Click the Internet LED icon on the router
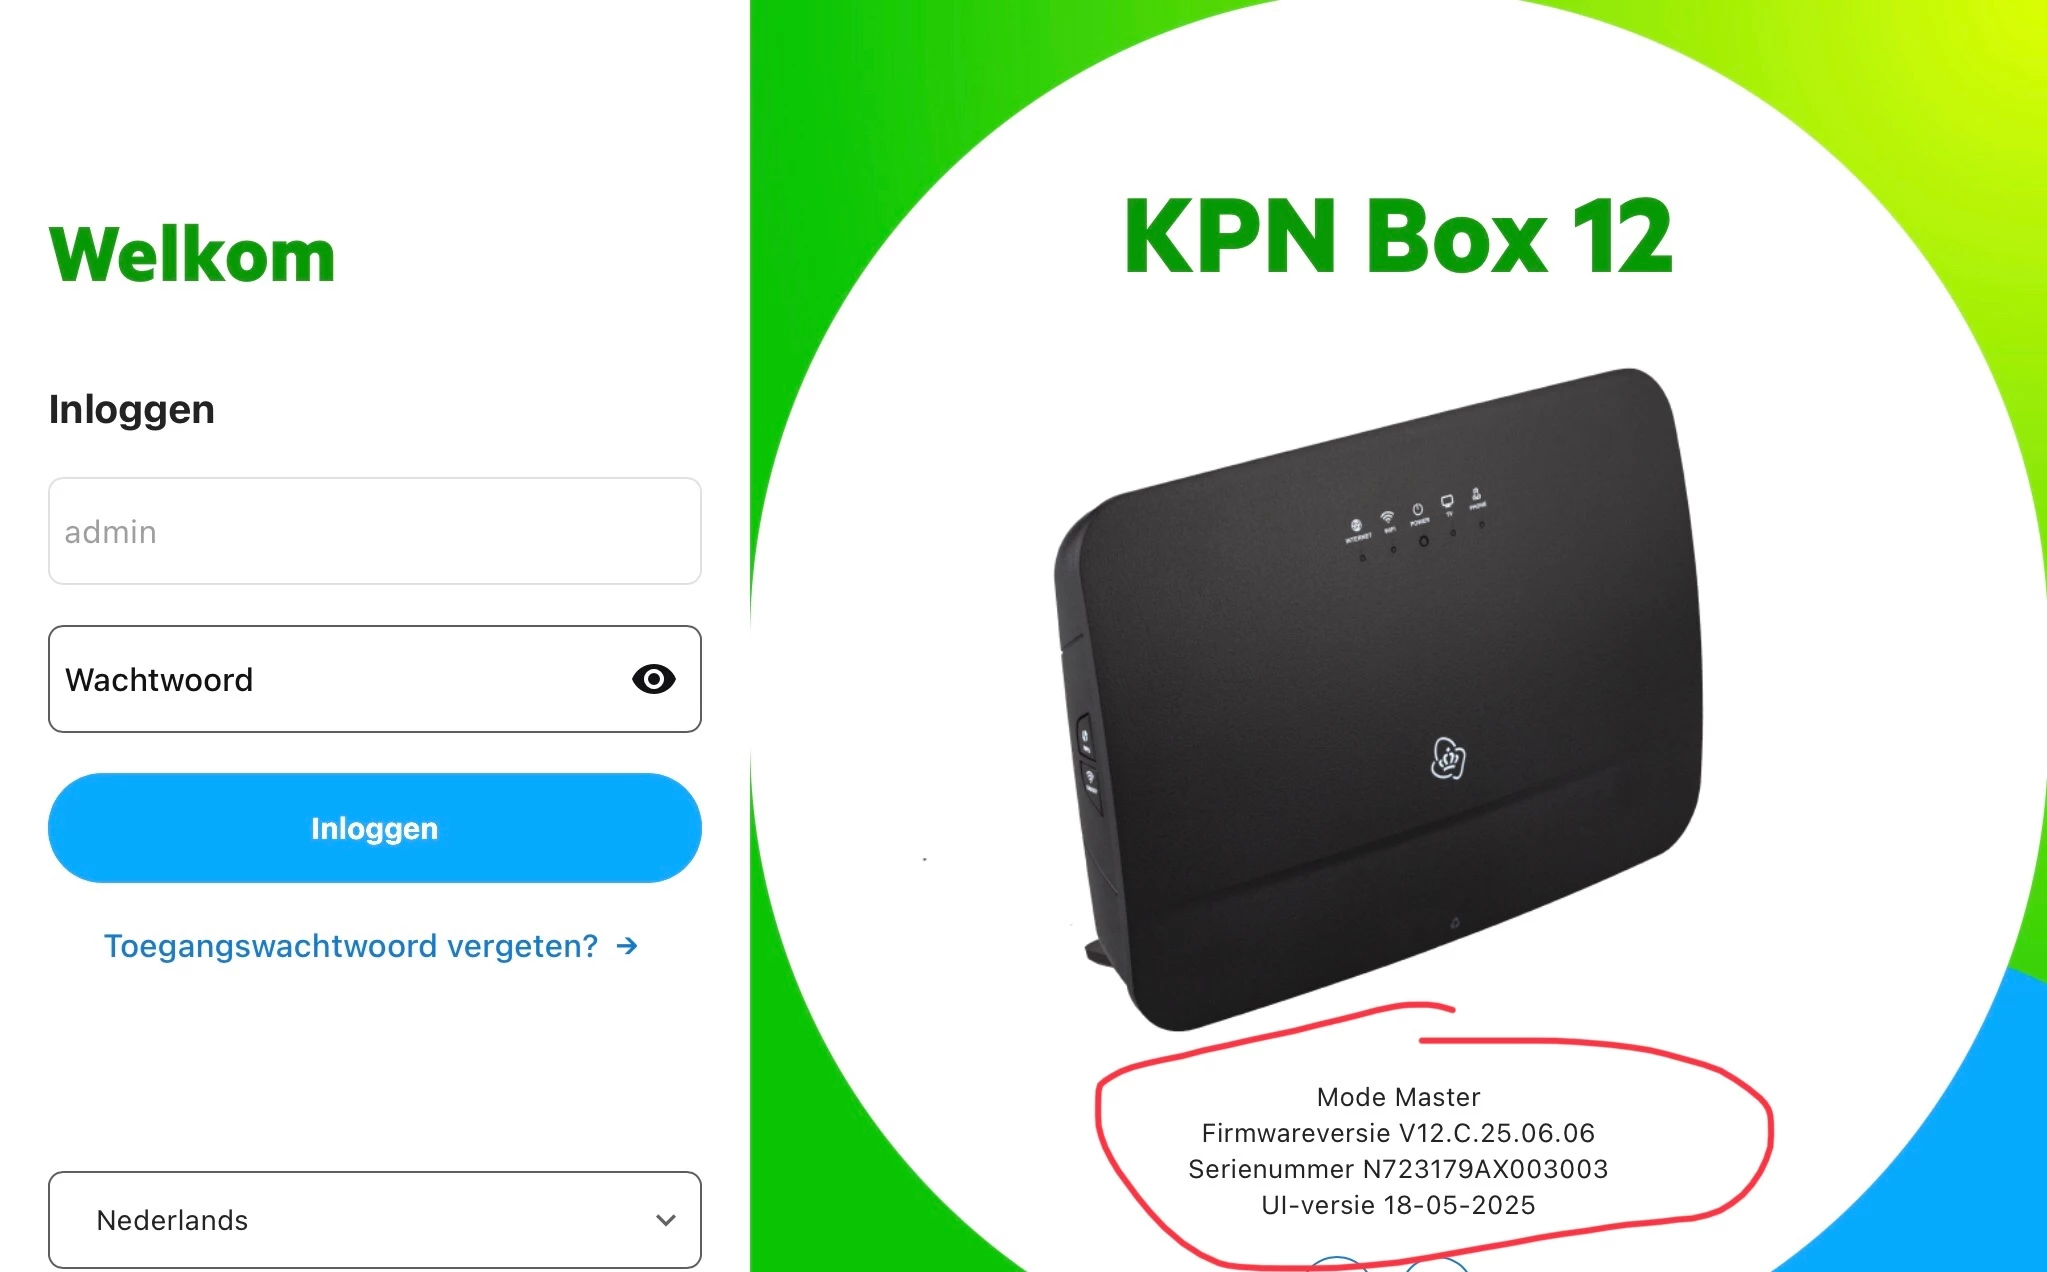The height and width of the screenshot is (1272, 2047). pos(1356,525)
